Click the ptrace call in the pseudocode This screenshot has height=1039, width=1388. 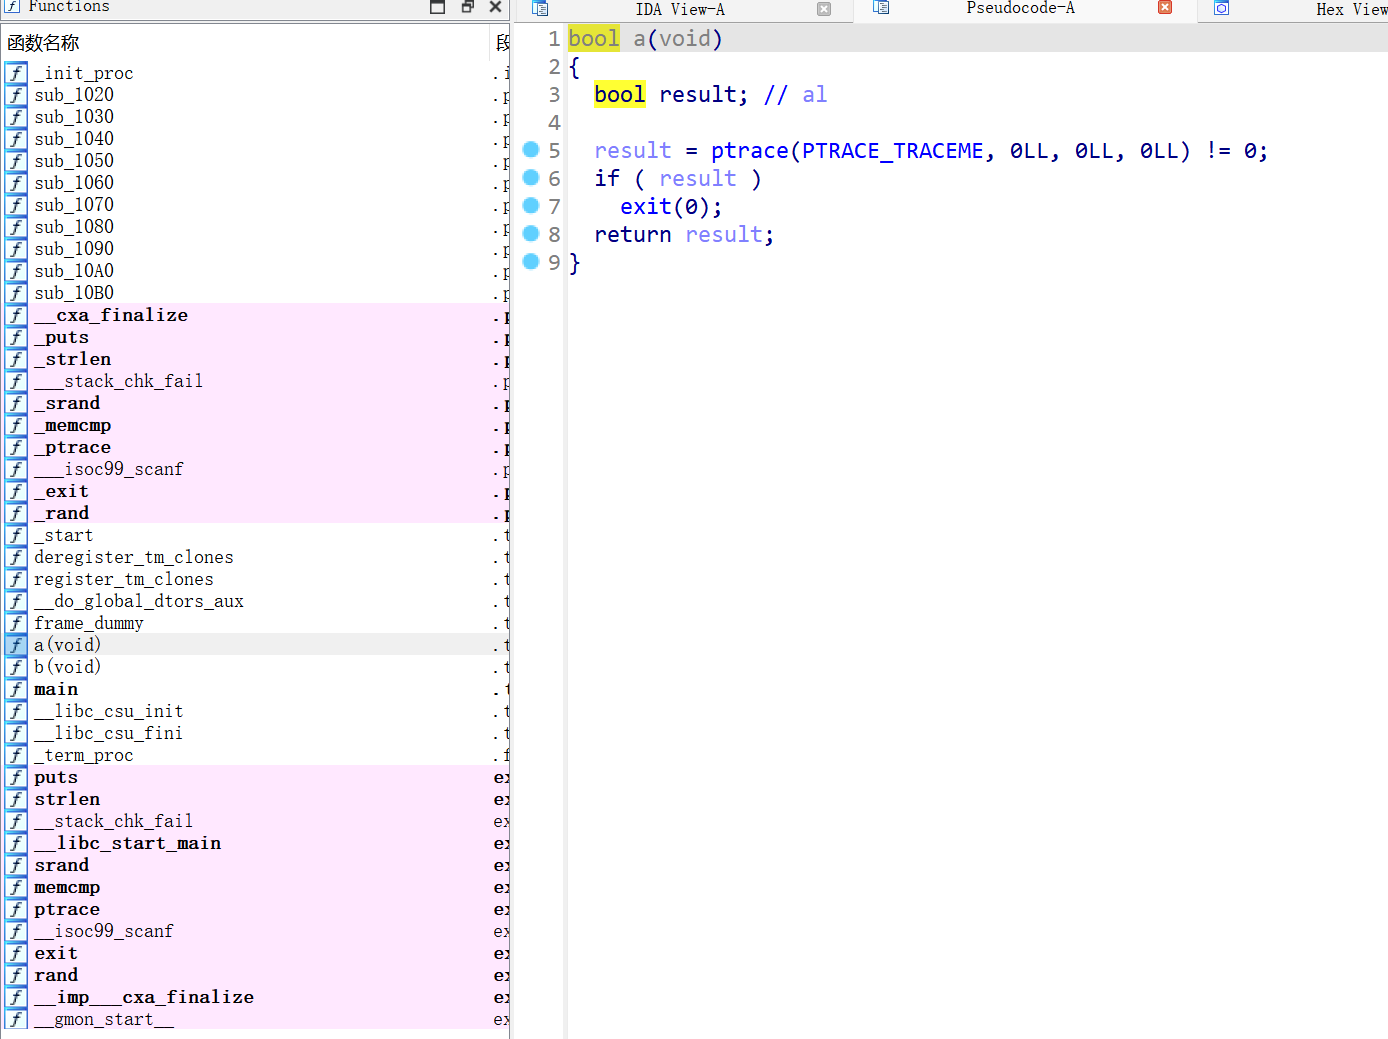pos(749,151)
